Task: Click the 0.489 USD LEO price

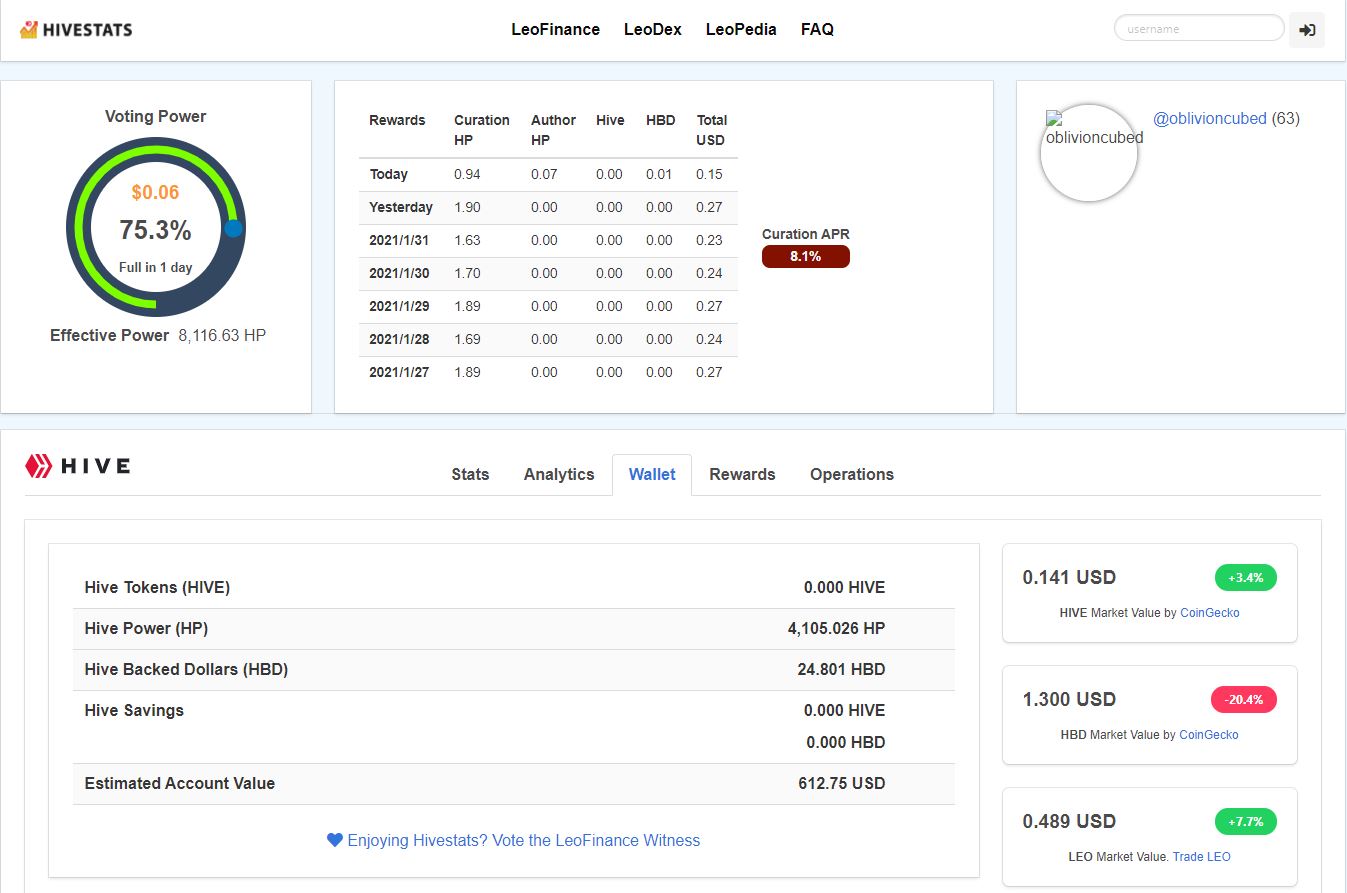Action: pyautogui.click(x=1069, y=821)
